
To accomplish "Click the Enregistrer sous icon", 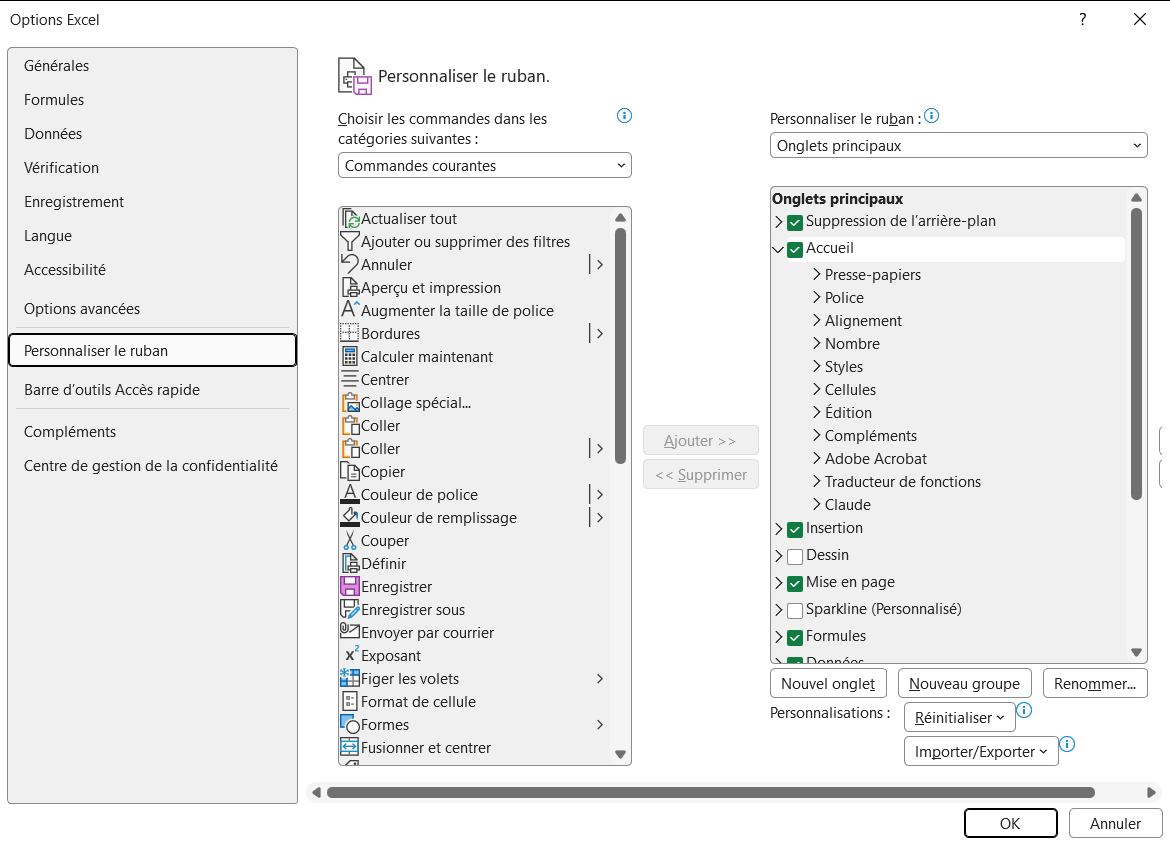I will (350, 610).
